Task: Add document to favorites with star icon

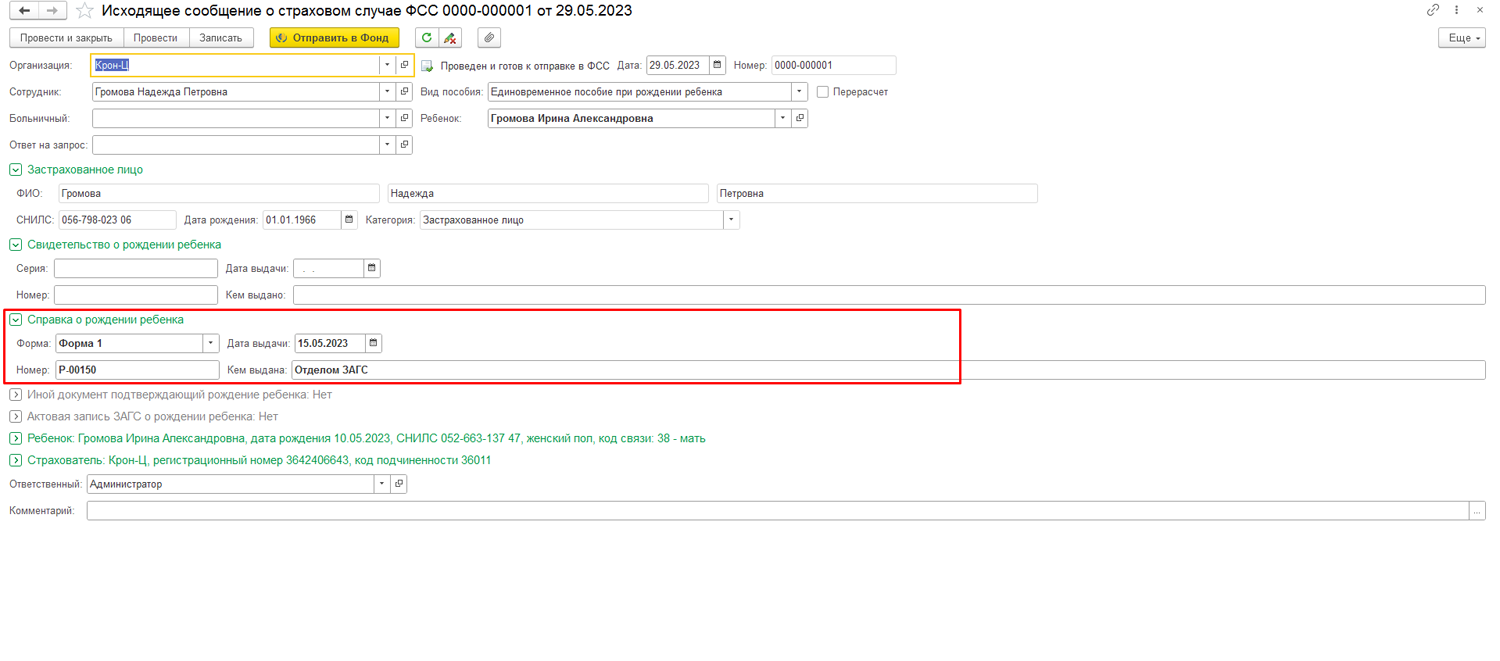Action: click(x=85, y=11)
